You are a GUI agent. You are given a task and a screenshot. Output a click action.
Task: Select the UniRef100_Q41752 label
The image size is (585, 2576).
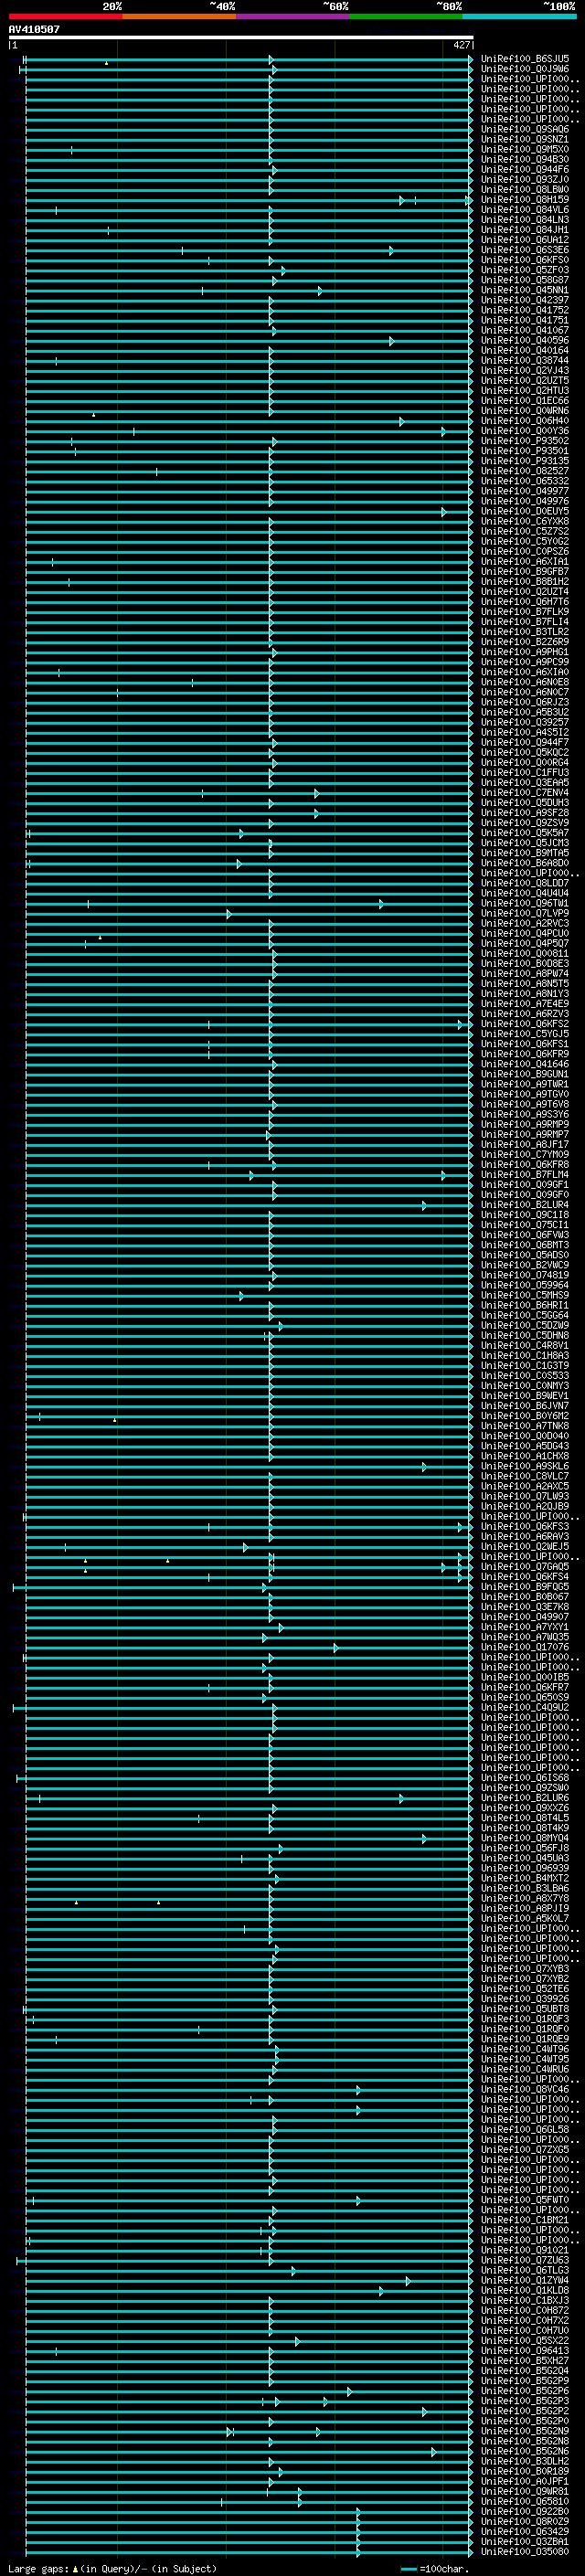(525, 310)
